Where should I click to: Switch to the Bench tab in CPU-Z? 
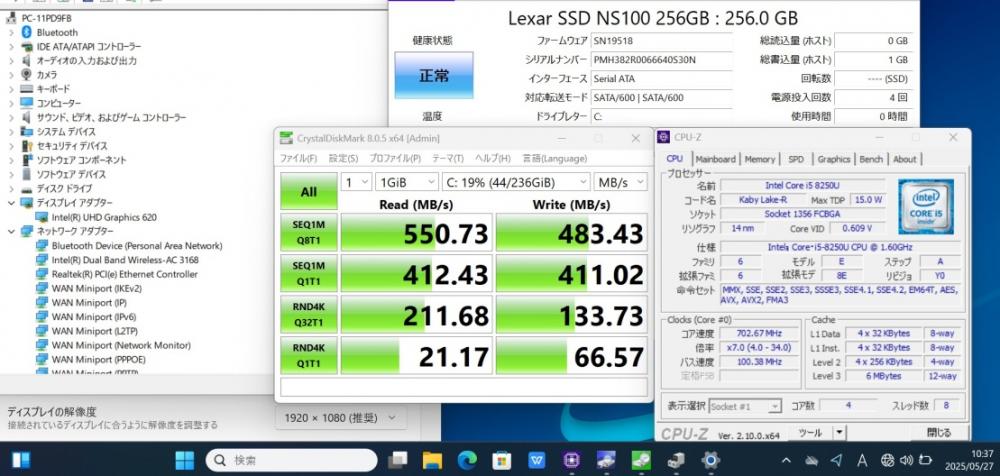tap(871, 160)
